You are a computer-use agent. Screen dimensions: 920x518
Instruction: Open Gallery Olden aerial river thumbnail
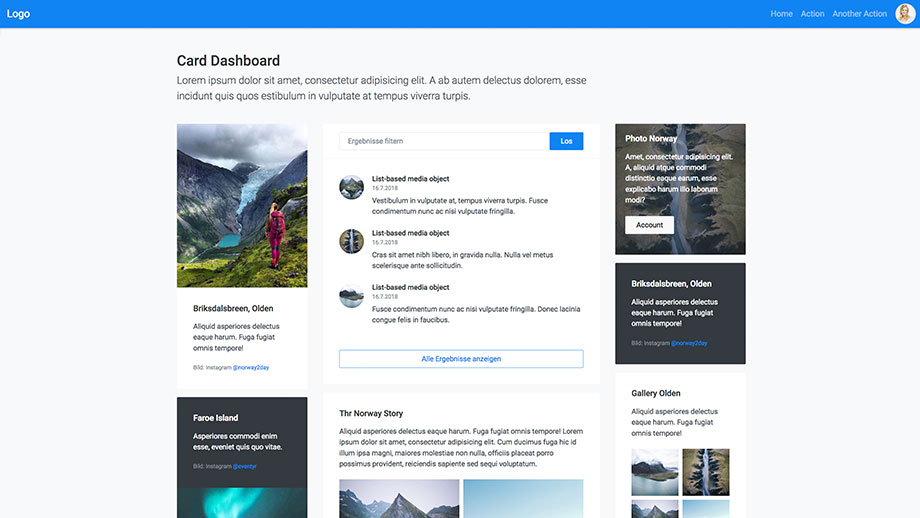(706, 472)
